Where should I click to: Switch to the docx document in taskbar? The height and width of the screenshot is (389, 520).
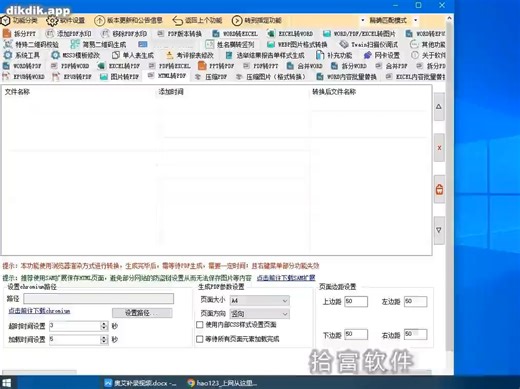tap(140, 383)
